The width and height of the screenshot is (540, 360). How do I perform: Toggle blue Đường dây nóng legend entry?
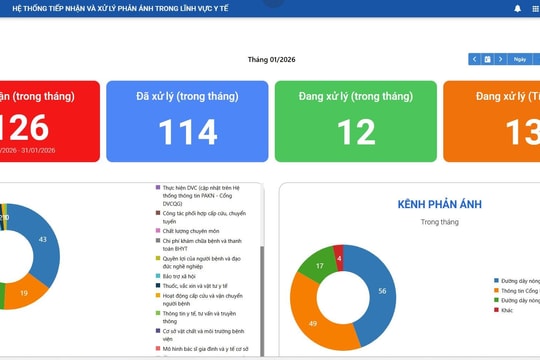click(517, 281)
